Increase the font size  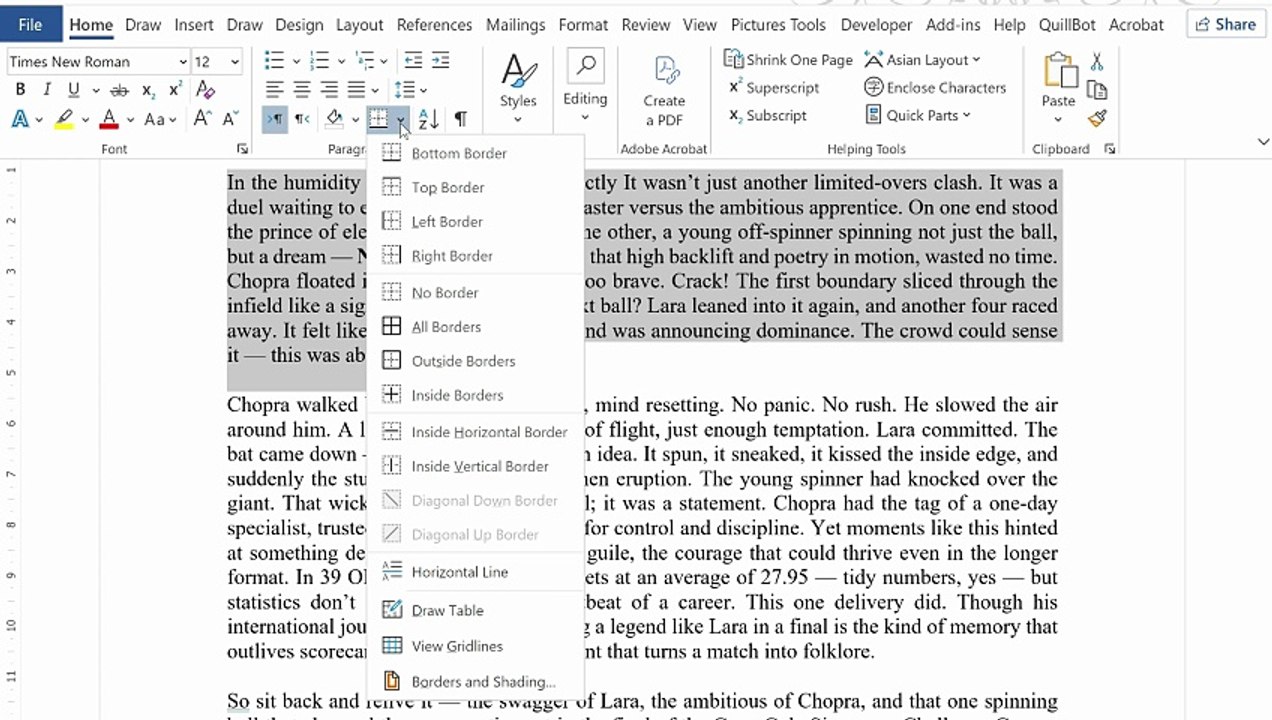[x=202, y=119]
